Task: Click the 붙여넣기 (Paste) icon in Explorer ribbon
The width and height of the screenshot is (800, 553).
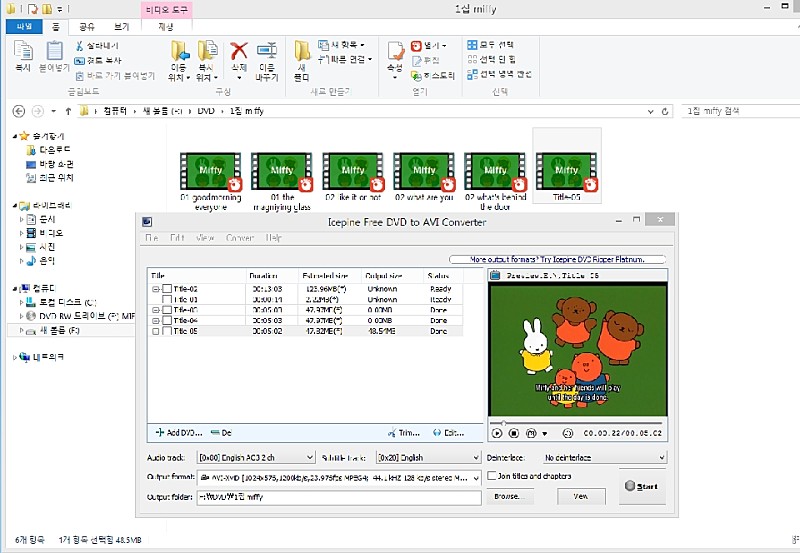Action: pos(55,51)
